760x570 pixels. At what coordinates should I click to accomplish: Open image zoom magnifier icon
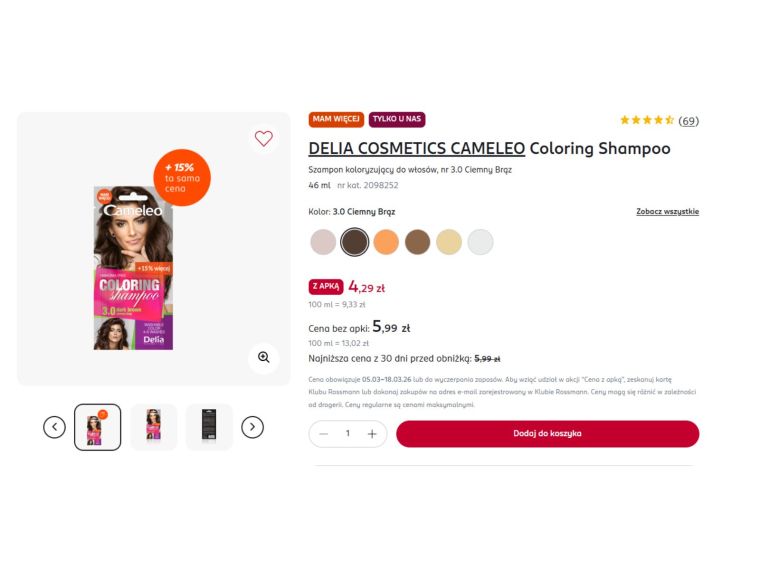264,358
